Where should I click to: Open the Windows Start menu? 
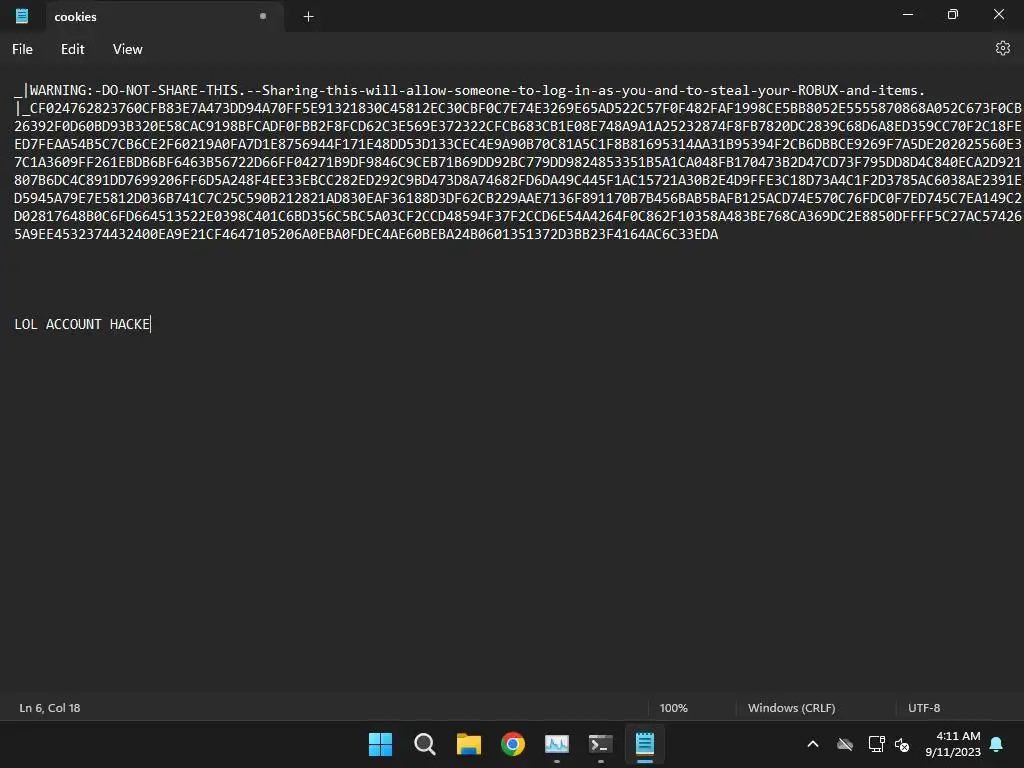coord(380,744)
